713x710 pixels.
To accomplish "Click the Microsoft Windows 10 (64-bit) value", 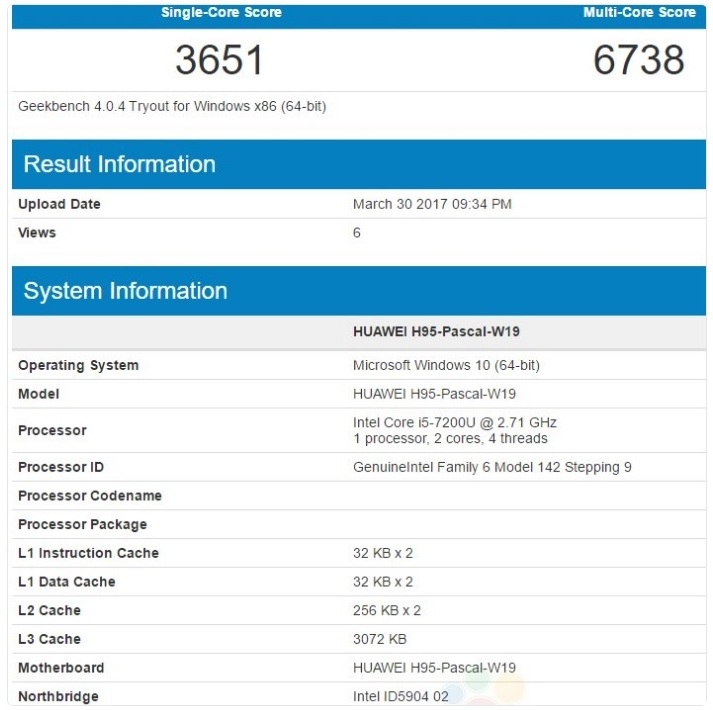I will pos(446,365).
